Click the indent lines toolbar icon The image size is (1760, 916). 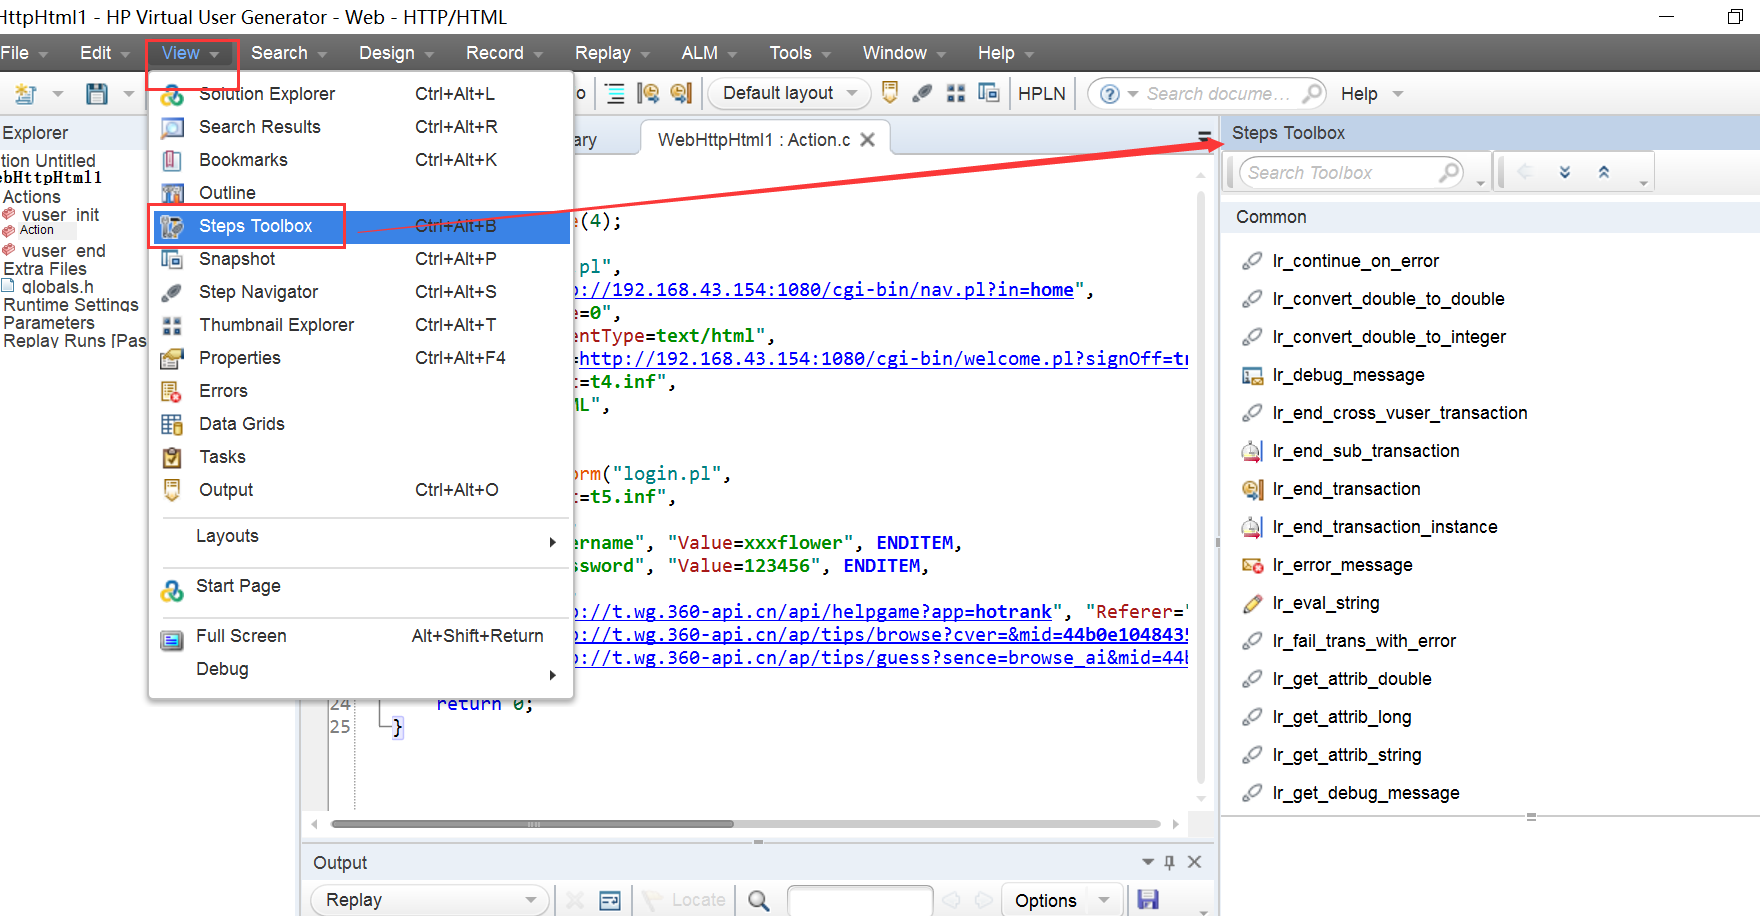coord(615,94)
